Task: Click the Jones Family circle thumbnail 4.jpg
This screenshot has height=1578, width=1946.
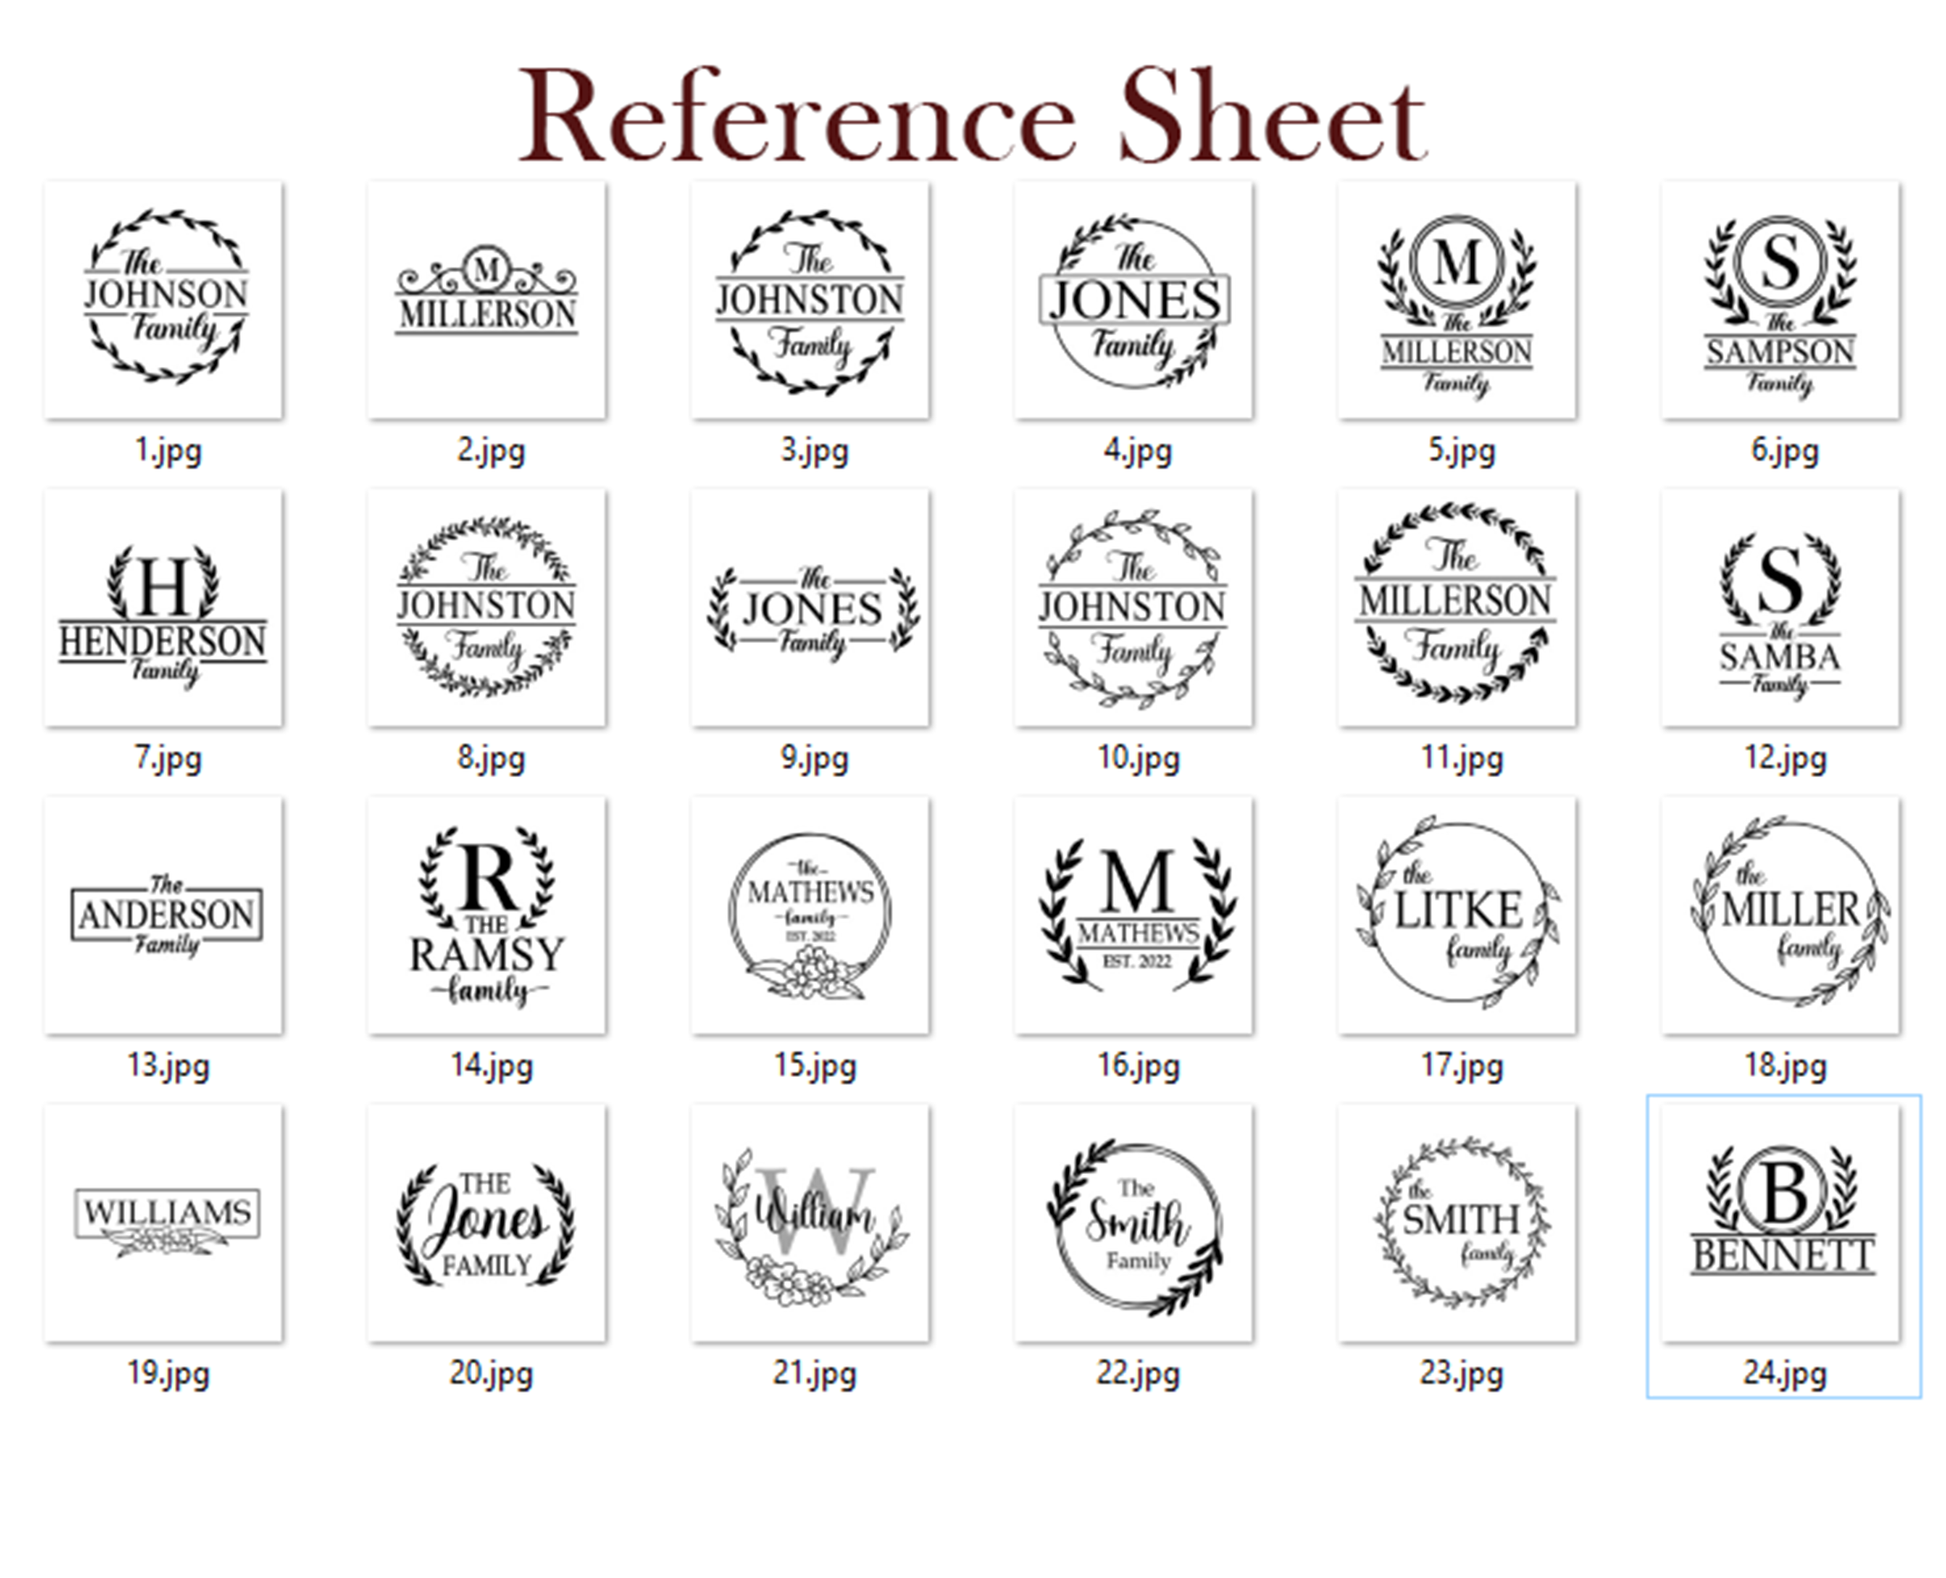Action: tap(1134, 299)
